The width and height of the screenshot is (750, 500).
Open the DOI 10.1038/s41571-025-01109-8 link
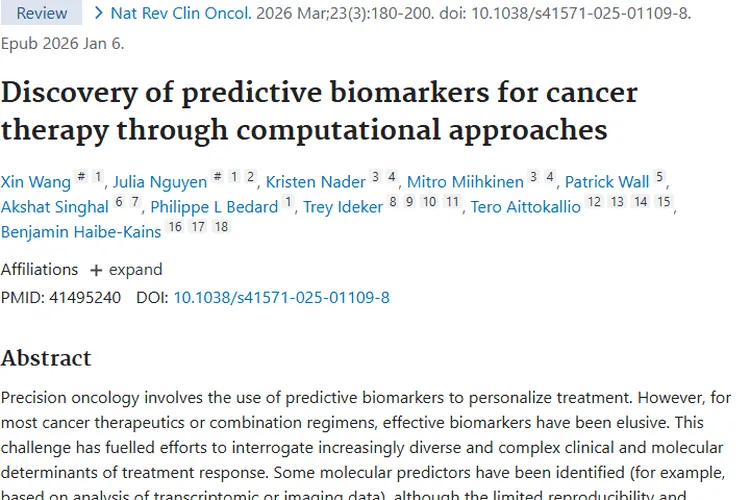point(281,297)
